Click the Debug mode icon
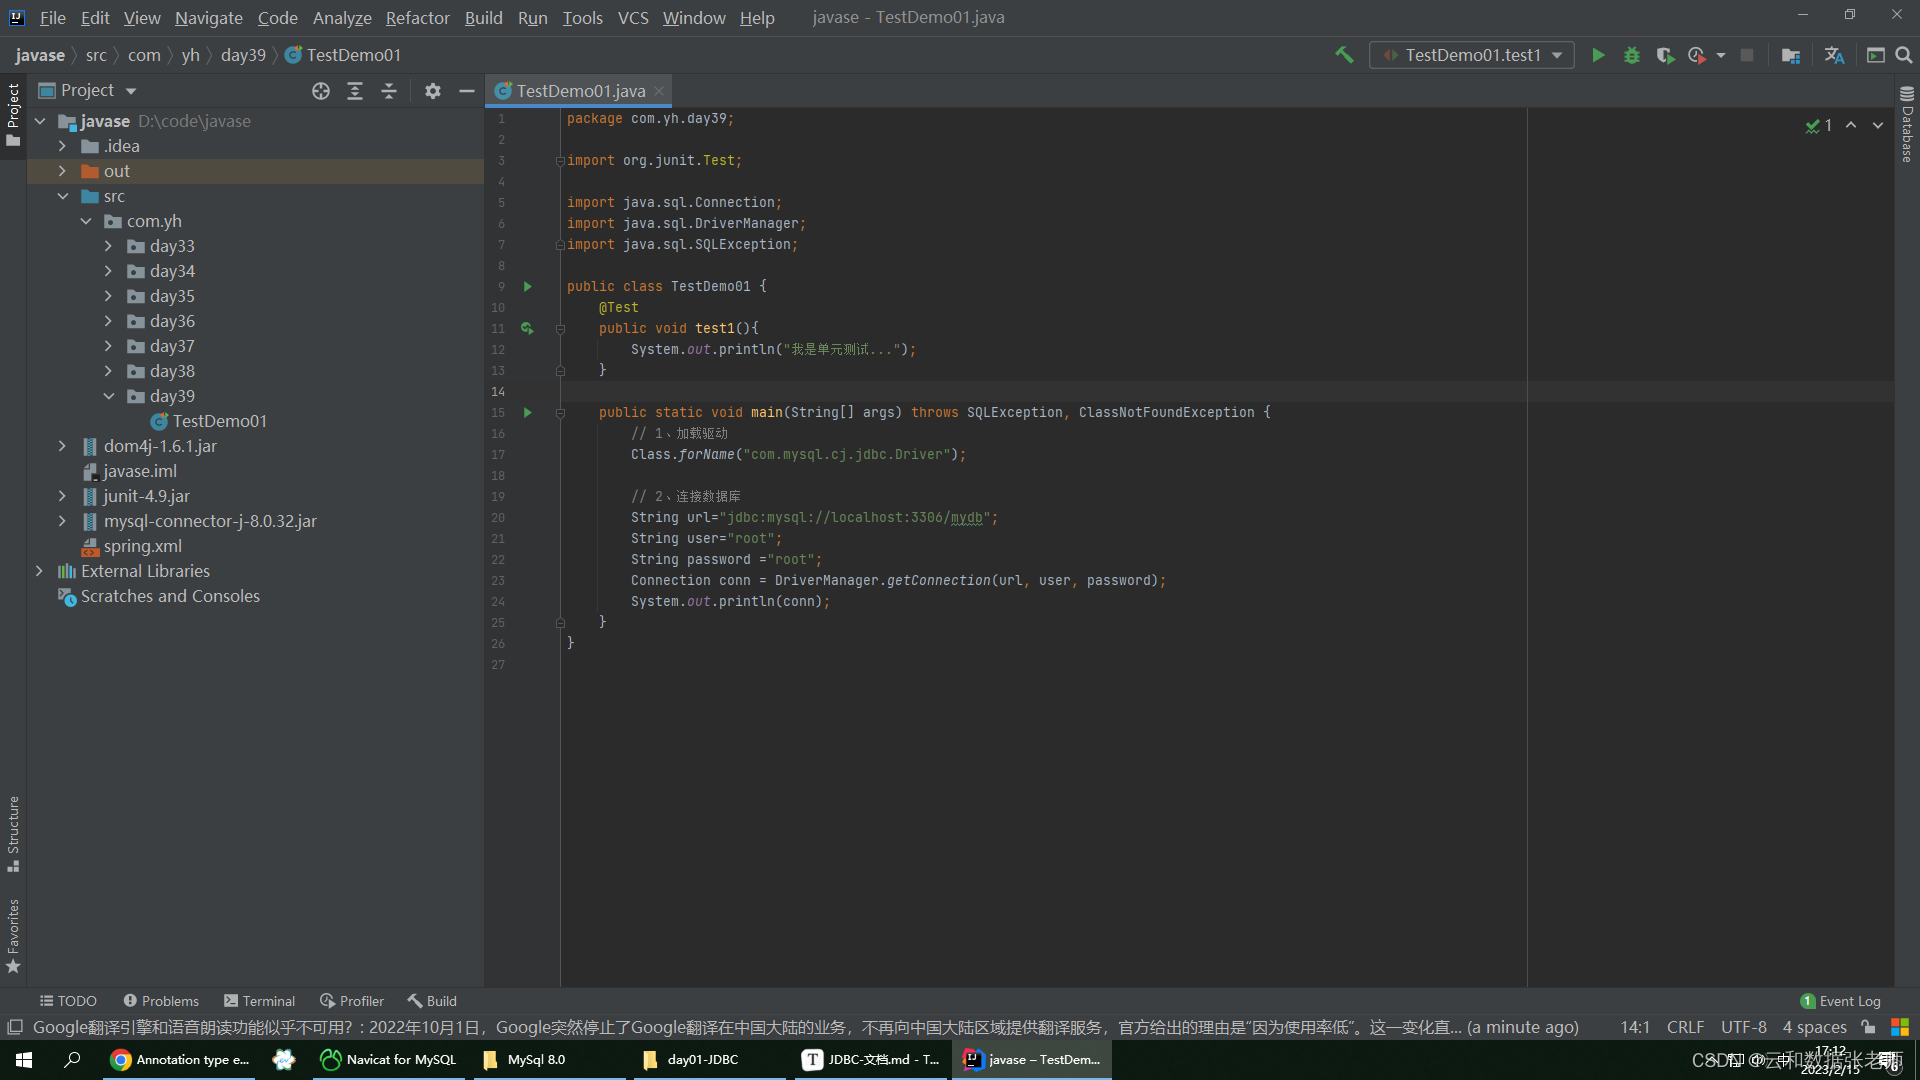The image size is (1920, 1080). pyautogui.click(x=1631, y=55)
